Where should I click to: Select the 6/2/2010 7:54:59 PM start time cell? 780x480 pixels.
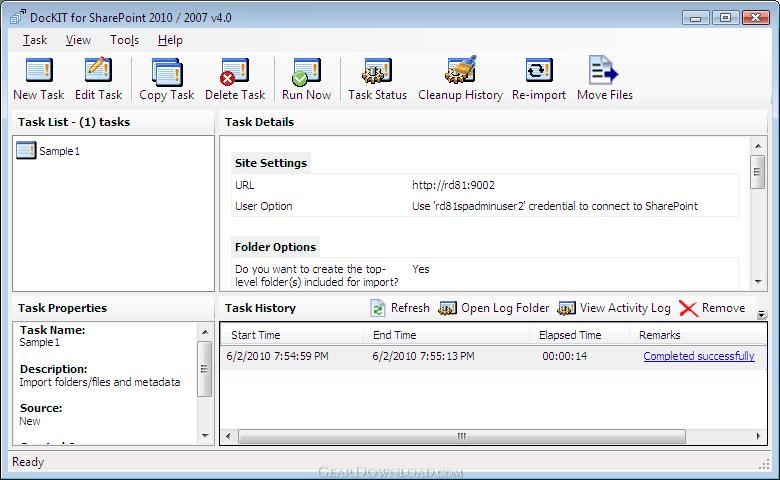click(278, 356)
